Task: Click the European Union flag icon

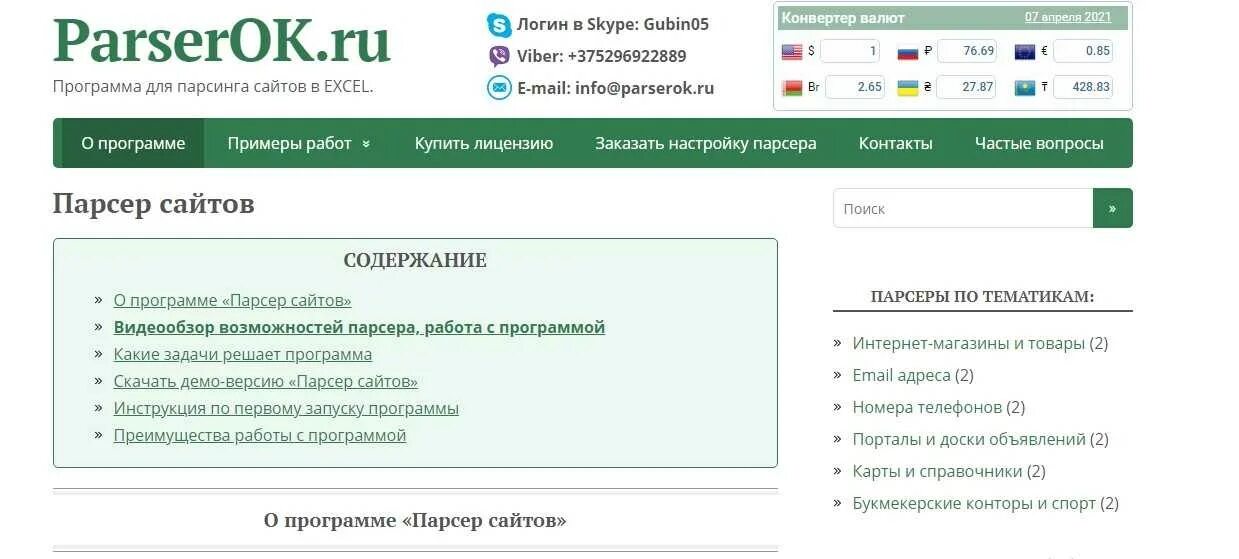Action: [1025, 51]
